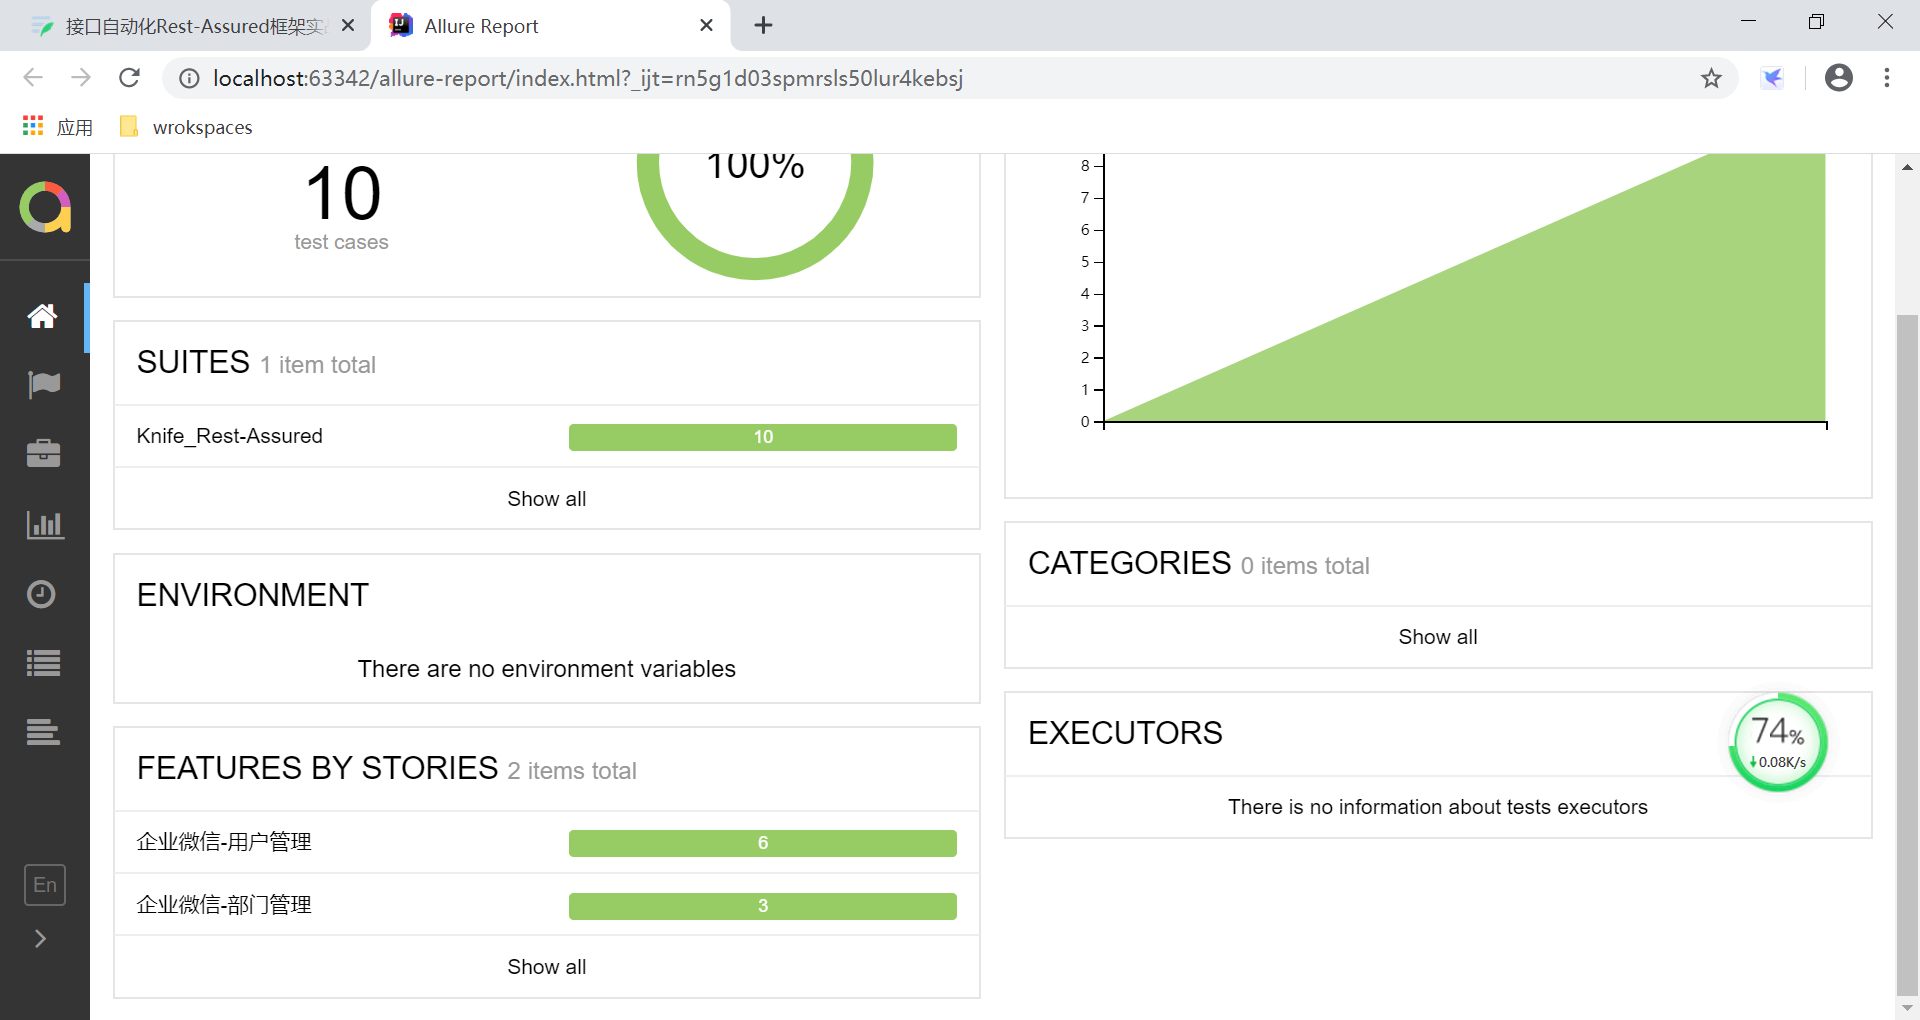Image resolution: width=1920 pixels, height=1020 pixels.
Task: Open Chrome's three-dot menu
Action: (x=1886, y=78)
